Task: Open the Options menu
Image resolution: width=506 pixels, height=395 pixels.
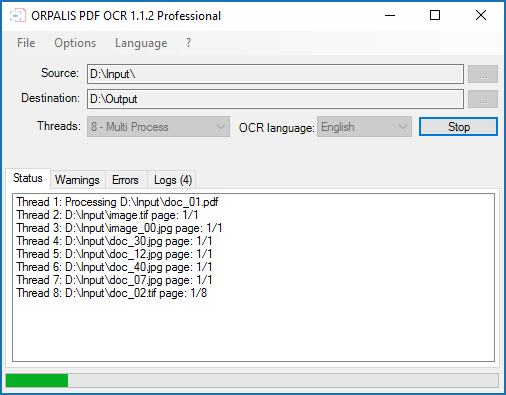Action: pyautogui.click(x=75, y=43)
